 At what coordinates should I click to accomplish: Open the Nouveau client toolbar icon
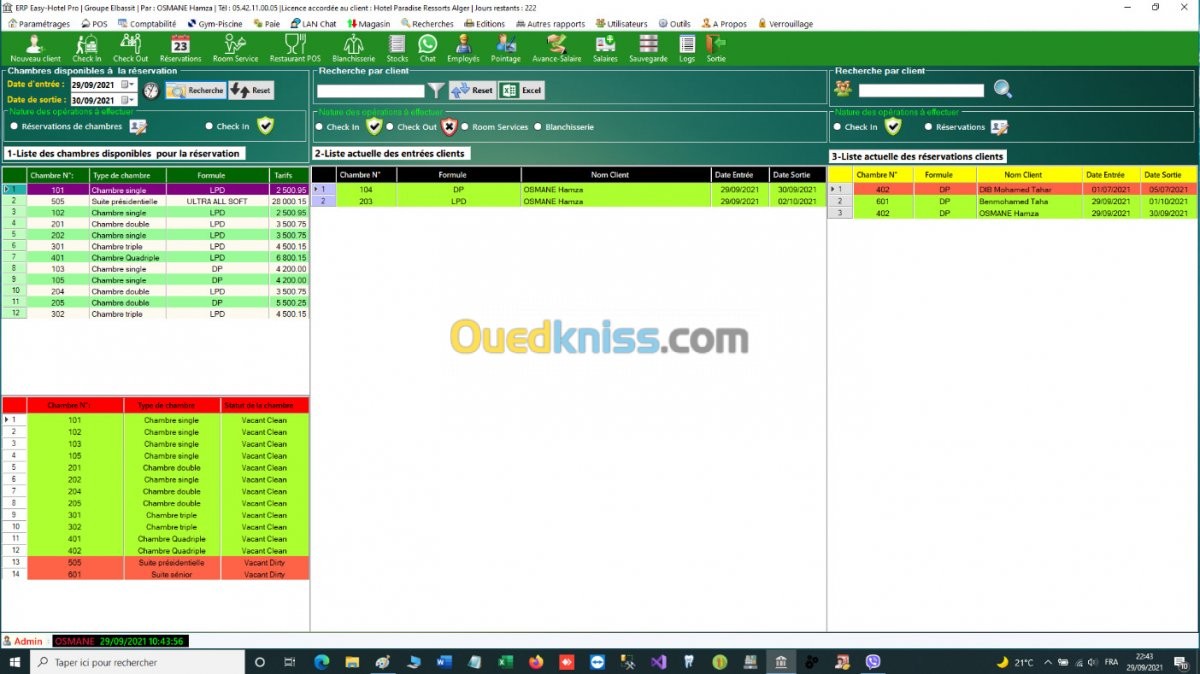tap(35, 48)
